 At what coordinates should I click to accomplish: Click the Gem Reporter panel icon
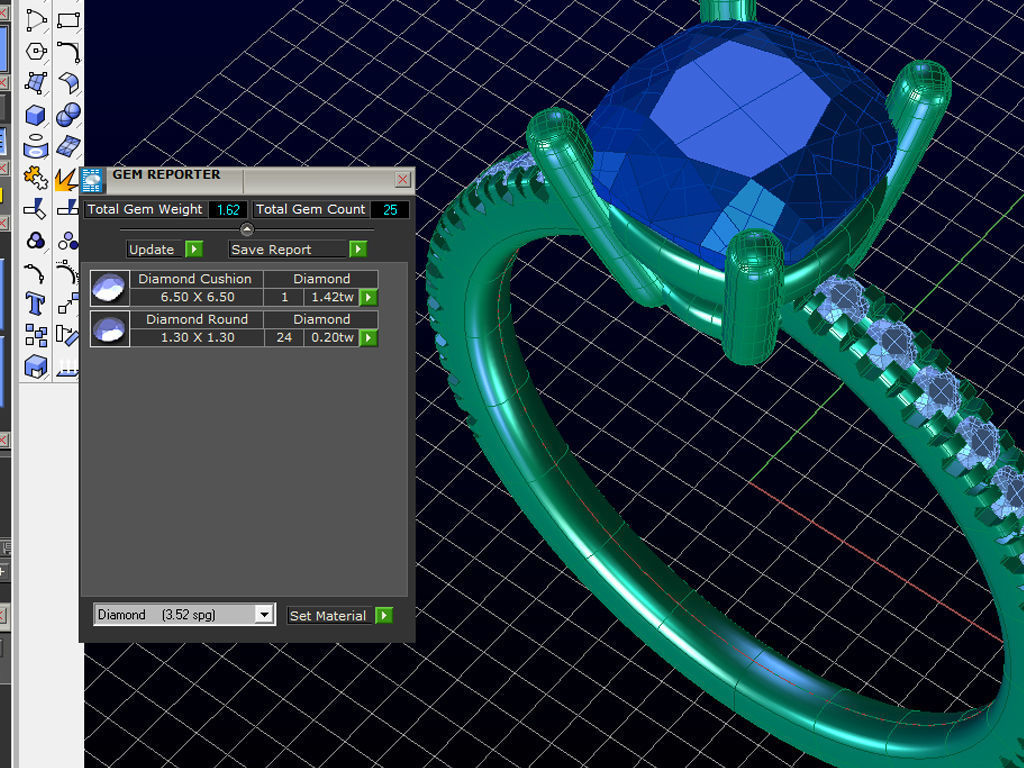92,180
